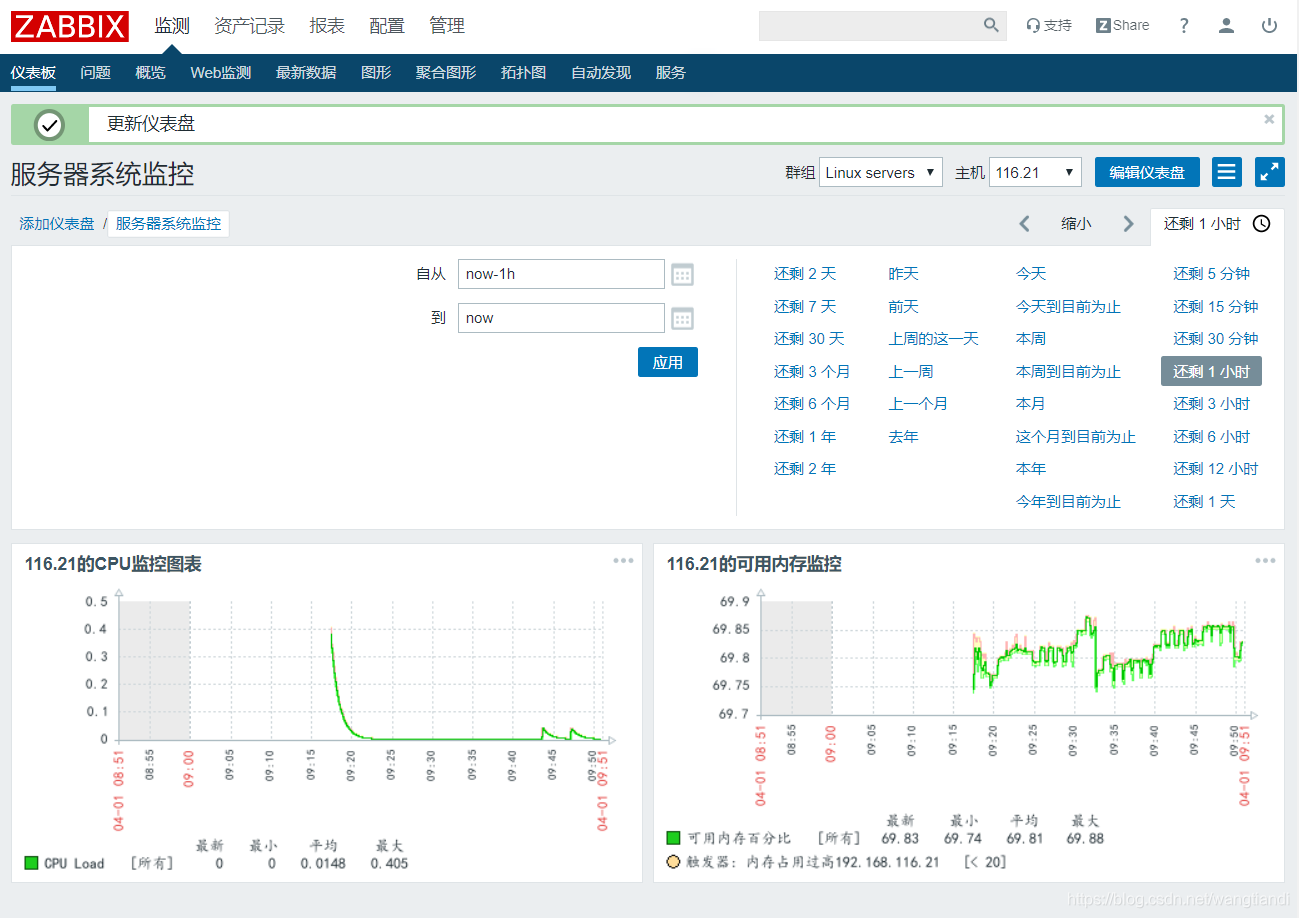Go to the 自动发现 submenu
1299x918 pixels.
click(601, 73)
